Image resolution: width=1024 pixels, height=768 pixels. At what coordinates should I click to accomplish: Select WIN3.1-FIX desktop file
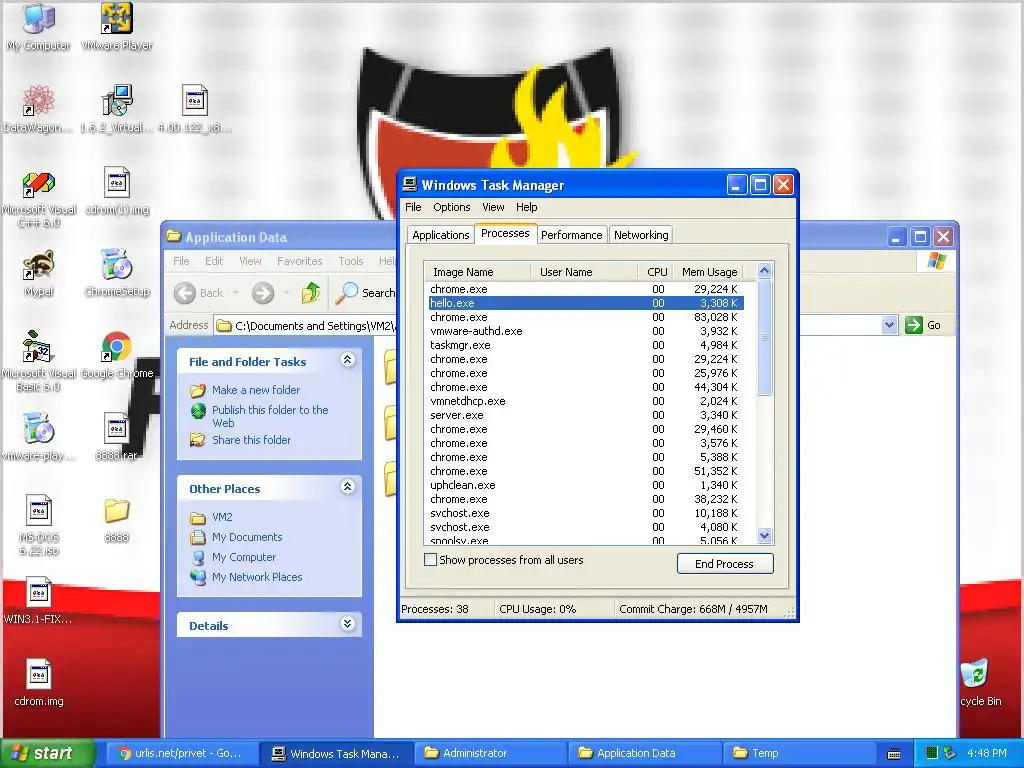pyautogui.click(x=39, y=601)
